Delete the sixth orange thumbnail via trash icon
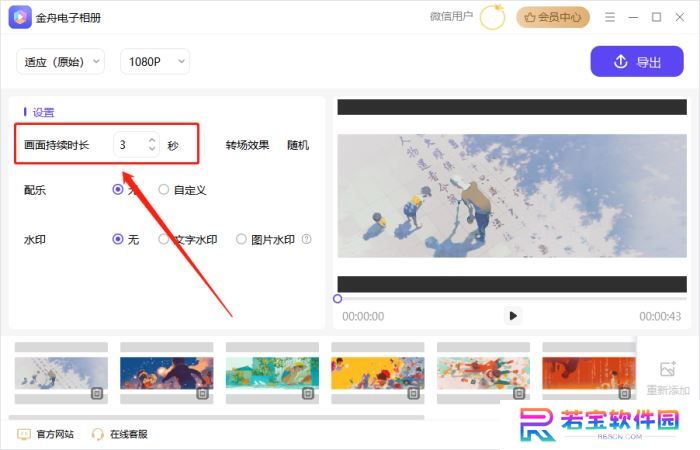Viewport: 700px width, 450px height. 625,393
